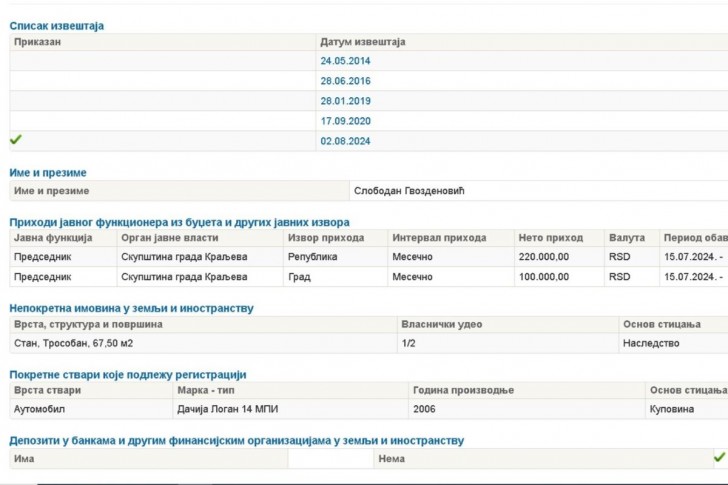This screenshot has height=485, width=728.
Task: Open the report dated 17.09.2020
Action: (345, 121)
